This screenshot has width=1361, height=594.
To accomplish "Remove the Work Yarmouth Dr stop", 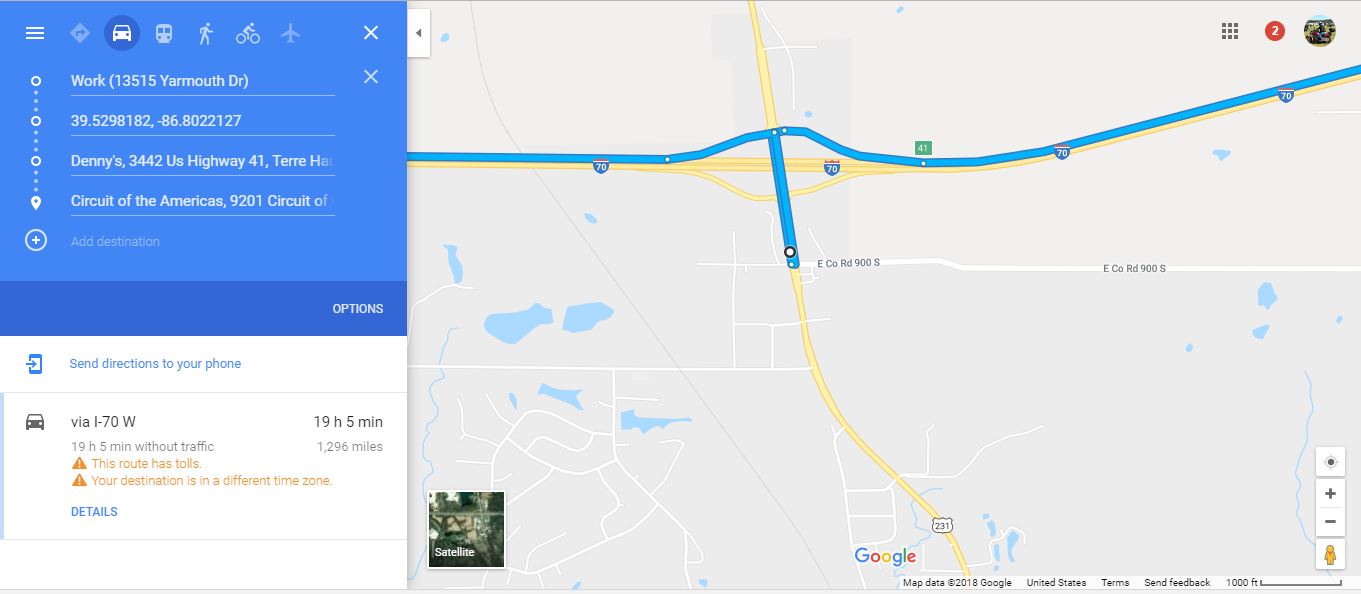I will click(371, 77).
